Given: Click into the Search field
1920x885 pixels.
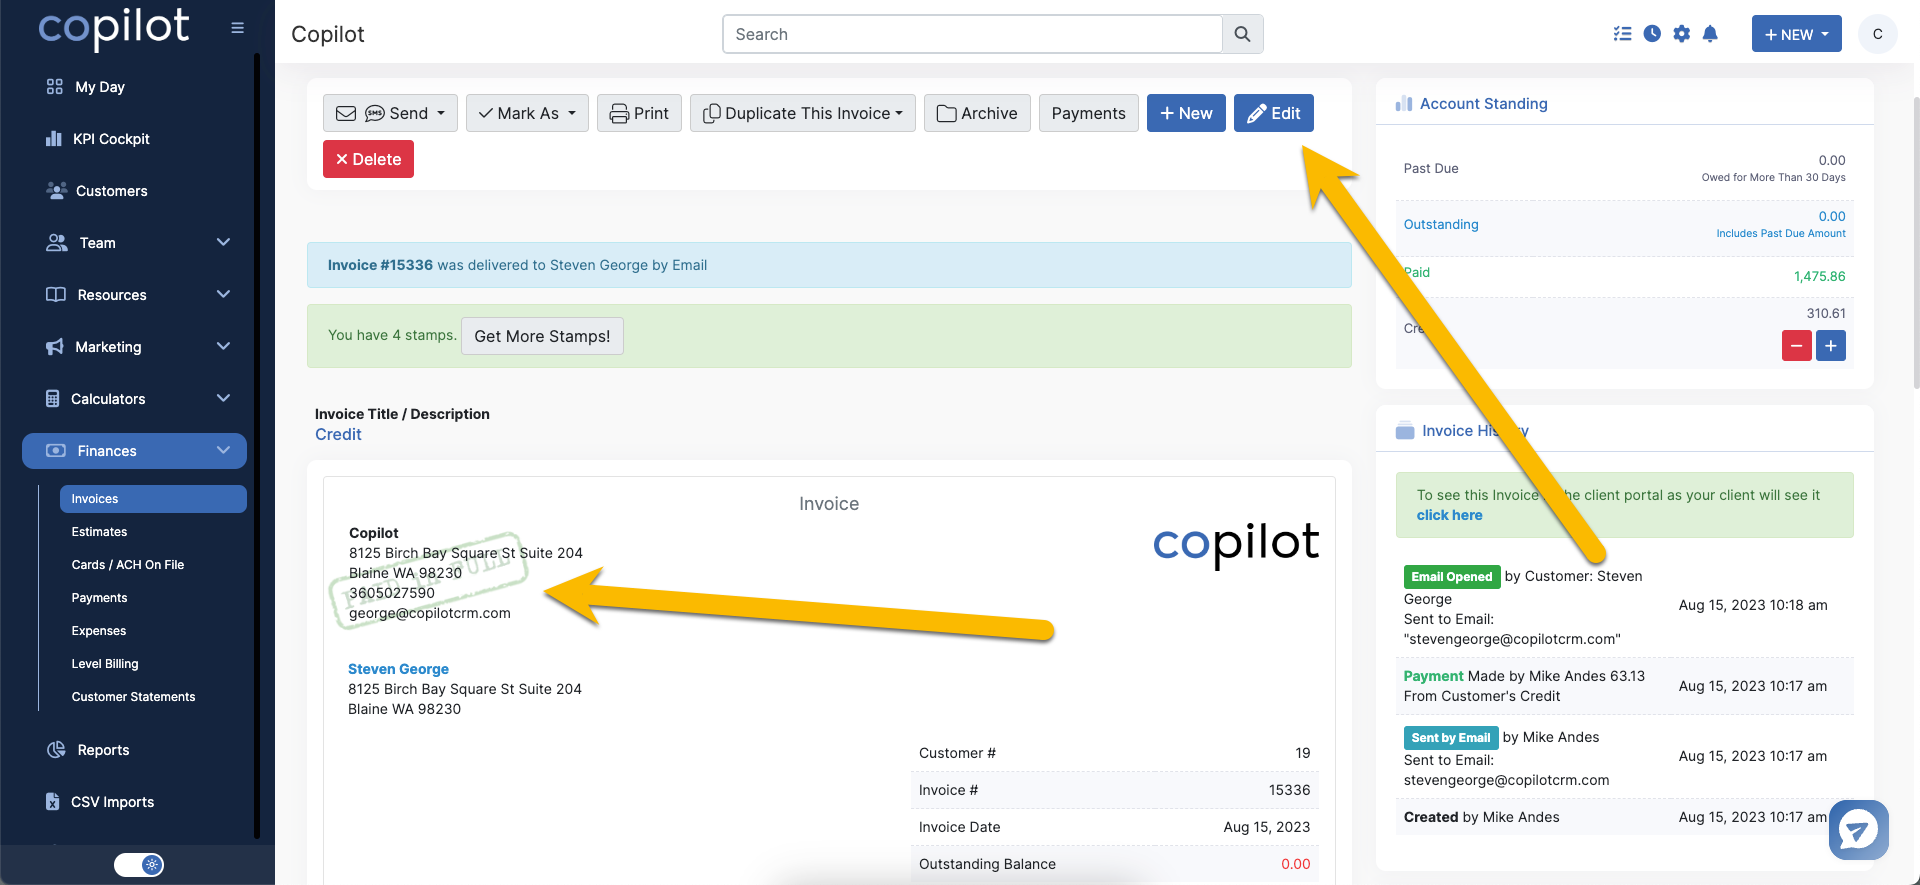Looking at the screenshot, I should 972,34.
